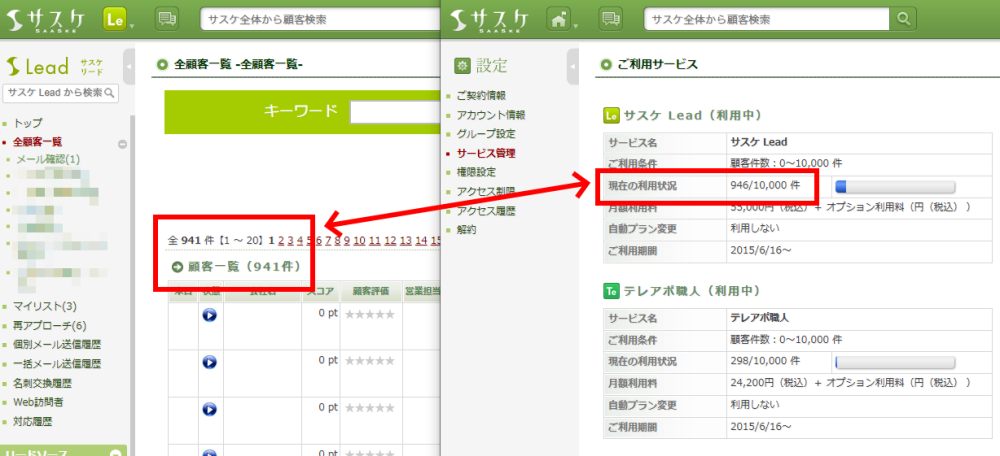
Task: Click the サービス名 value テレアポ職人
Action: click(x=759, y=318)
